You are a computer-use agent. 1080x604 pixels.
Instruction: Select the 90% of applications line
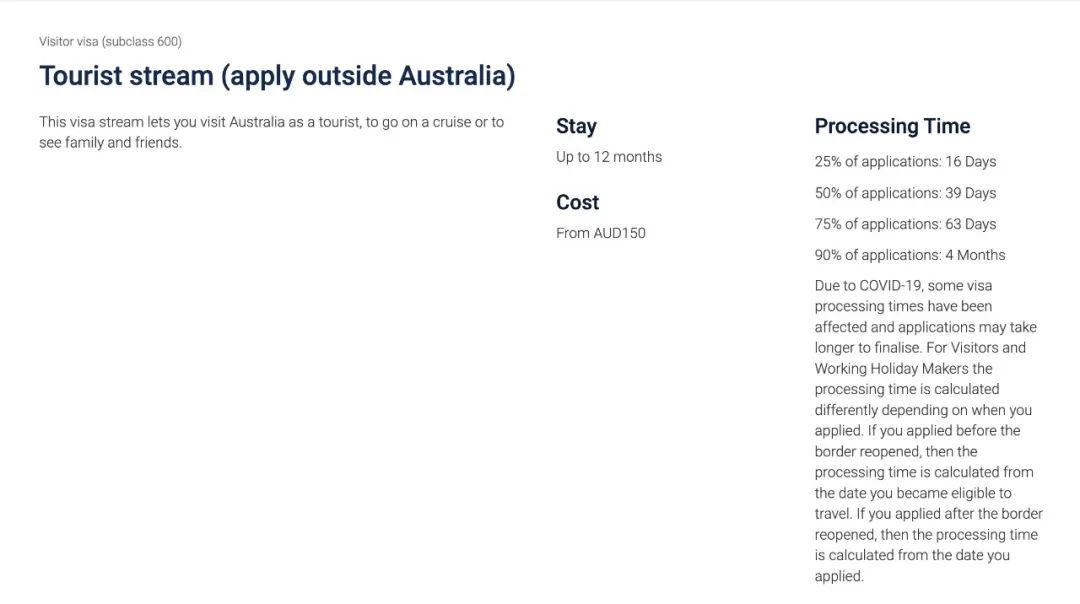pyautogui.click(x=909, y=255)
